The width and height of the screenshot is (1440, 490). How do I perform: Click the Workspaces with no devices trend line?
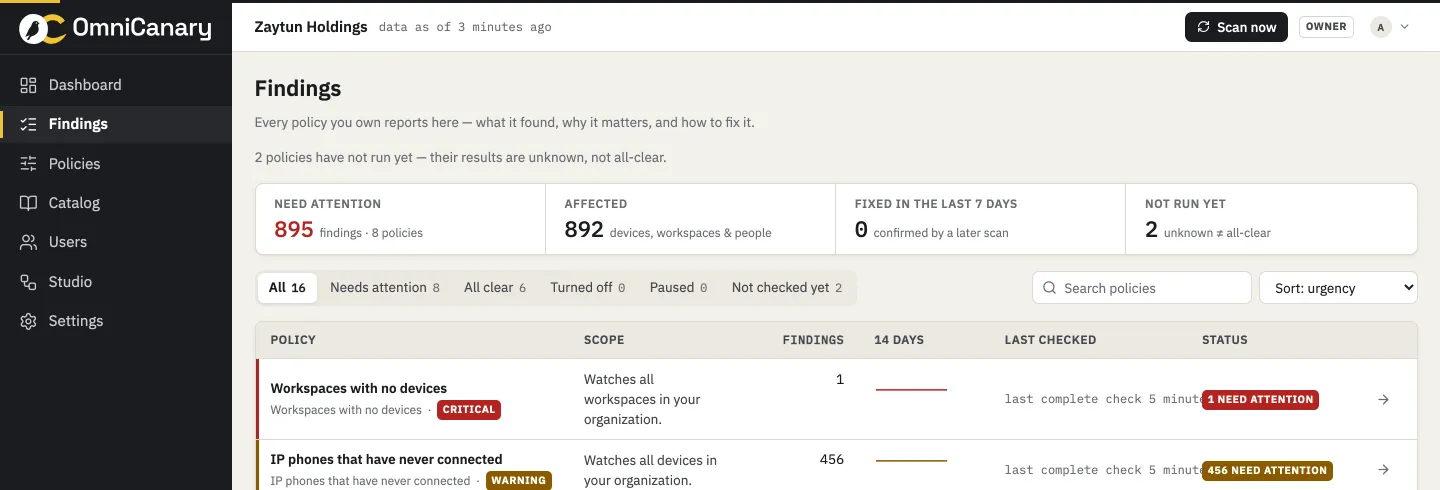pos(911,389)
